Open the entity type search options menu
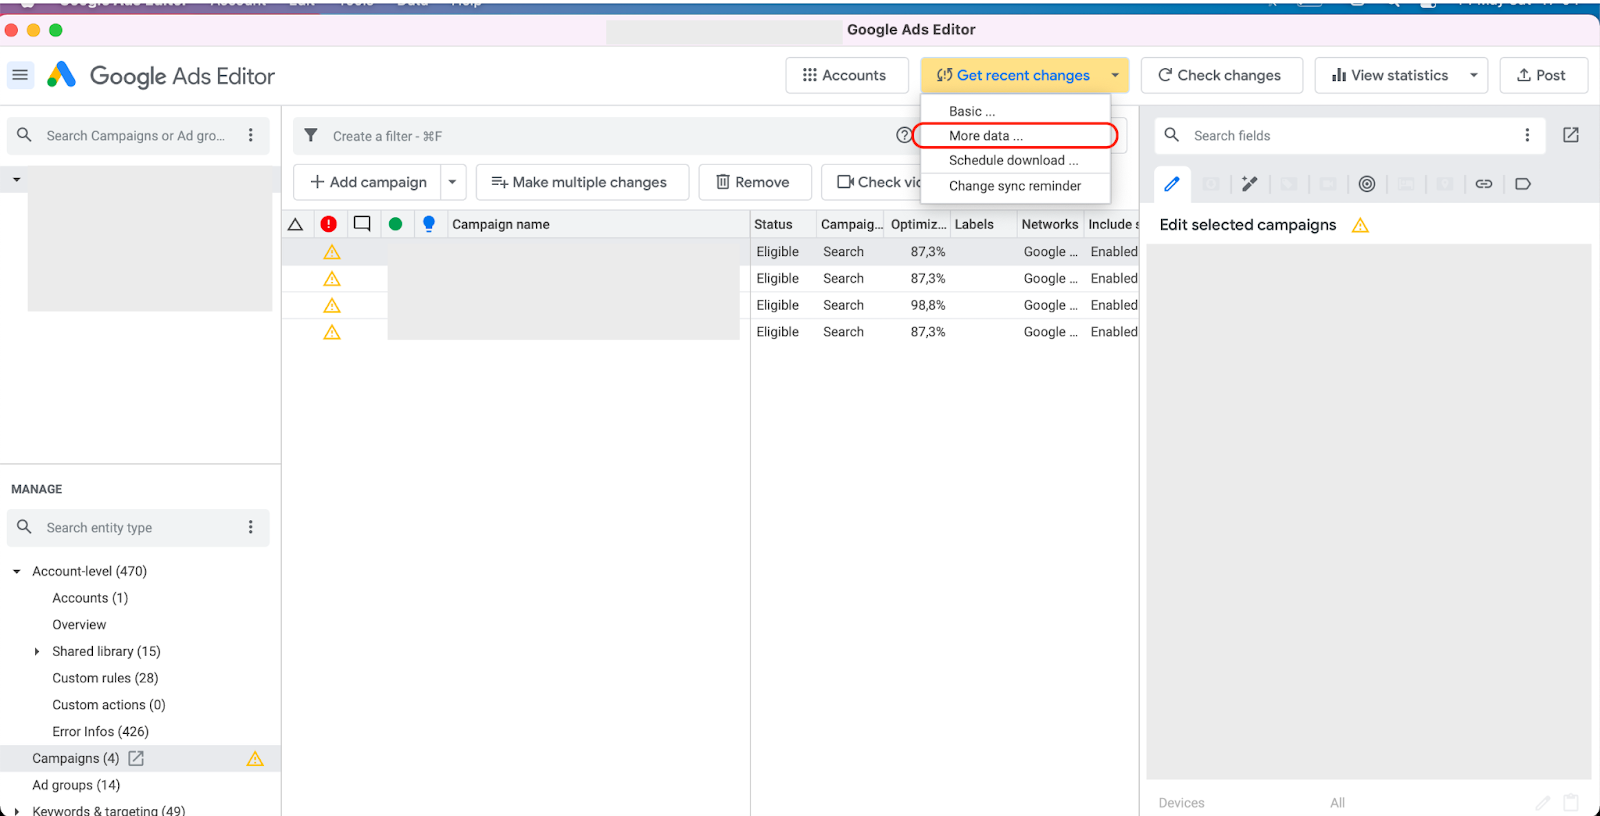 coord(251,527)
